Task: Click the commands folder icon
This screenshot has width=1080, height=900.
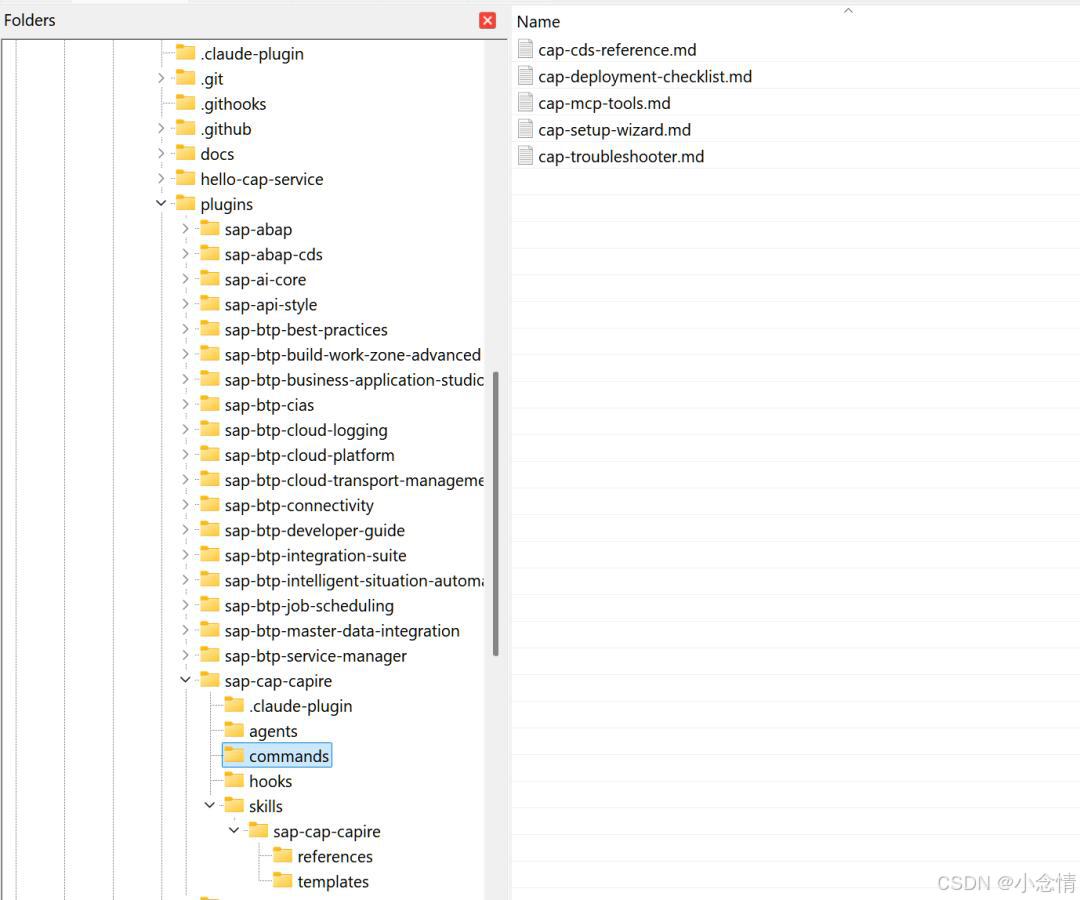Action: [x=234, y=755]
